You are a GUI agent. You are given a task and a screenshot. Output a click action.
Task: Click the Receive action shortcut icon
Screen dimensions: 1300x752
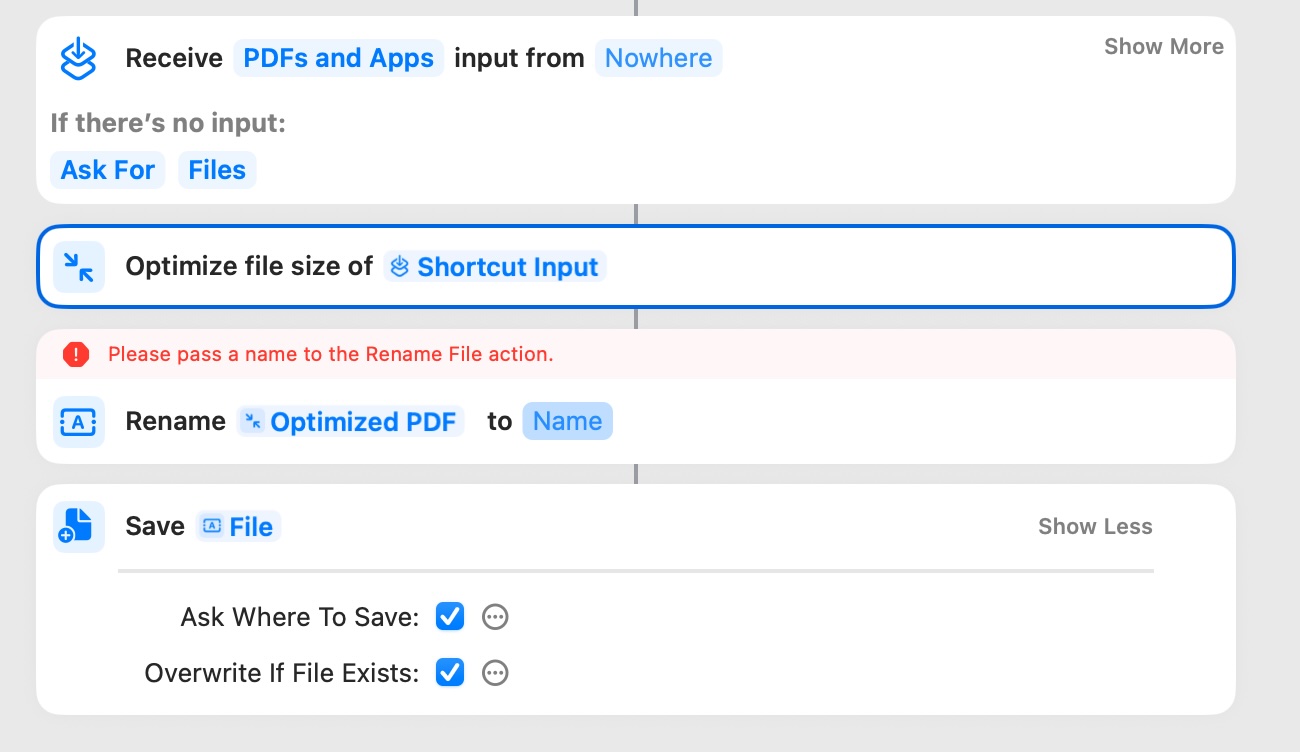coord(78,58)
